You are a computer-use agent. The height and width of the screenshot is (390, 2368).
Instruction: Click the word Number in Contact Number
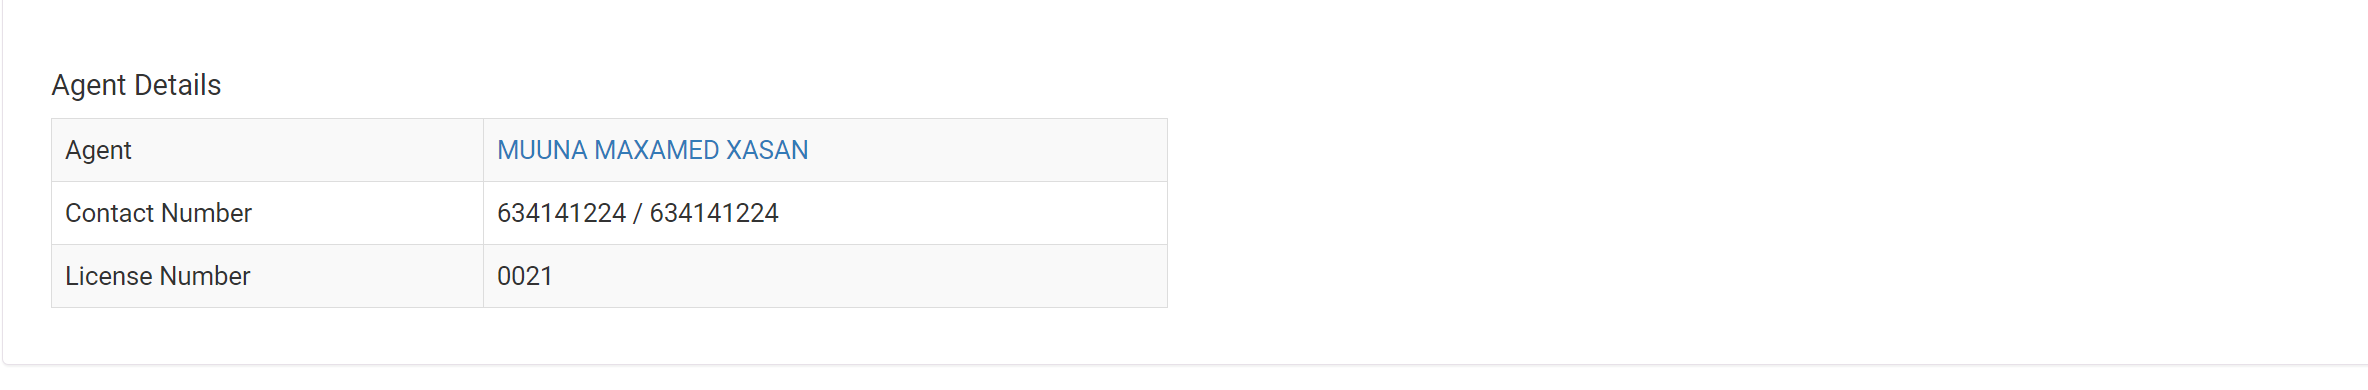206,213
